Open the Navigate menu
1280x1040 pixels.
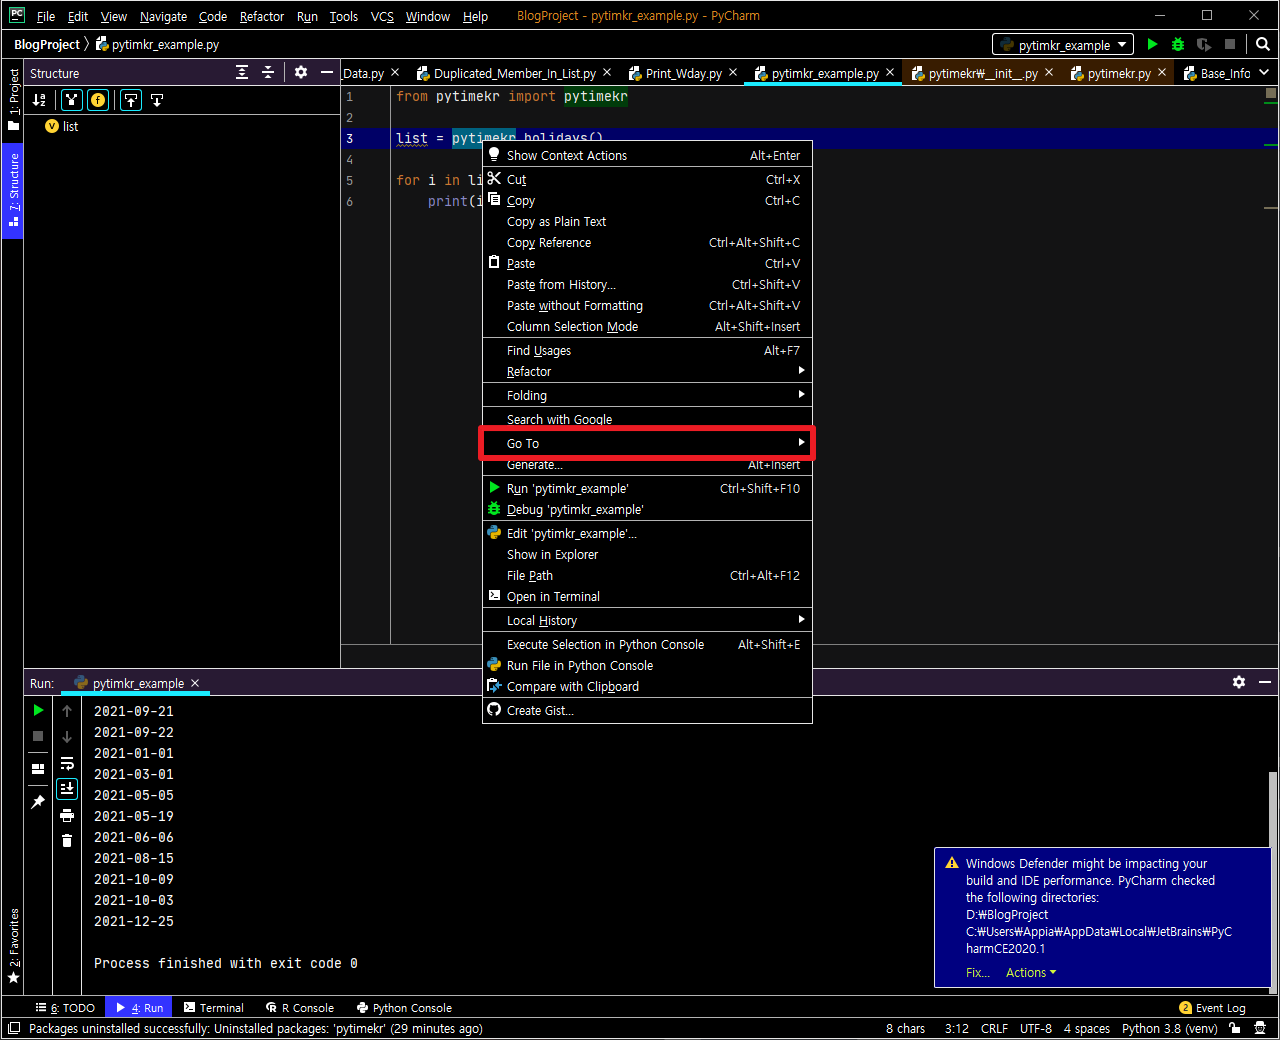pyautogui.click(x=163, y=16)
